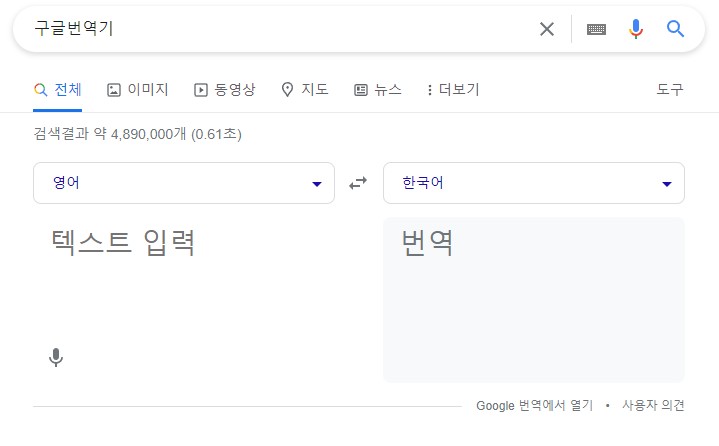The width and height of the screenshot is (719, 446).
Task: Open the 동영상 tab
Action: (x=225, y=89)
